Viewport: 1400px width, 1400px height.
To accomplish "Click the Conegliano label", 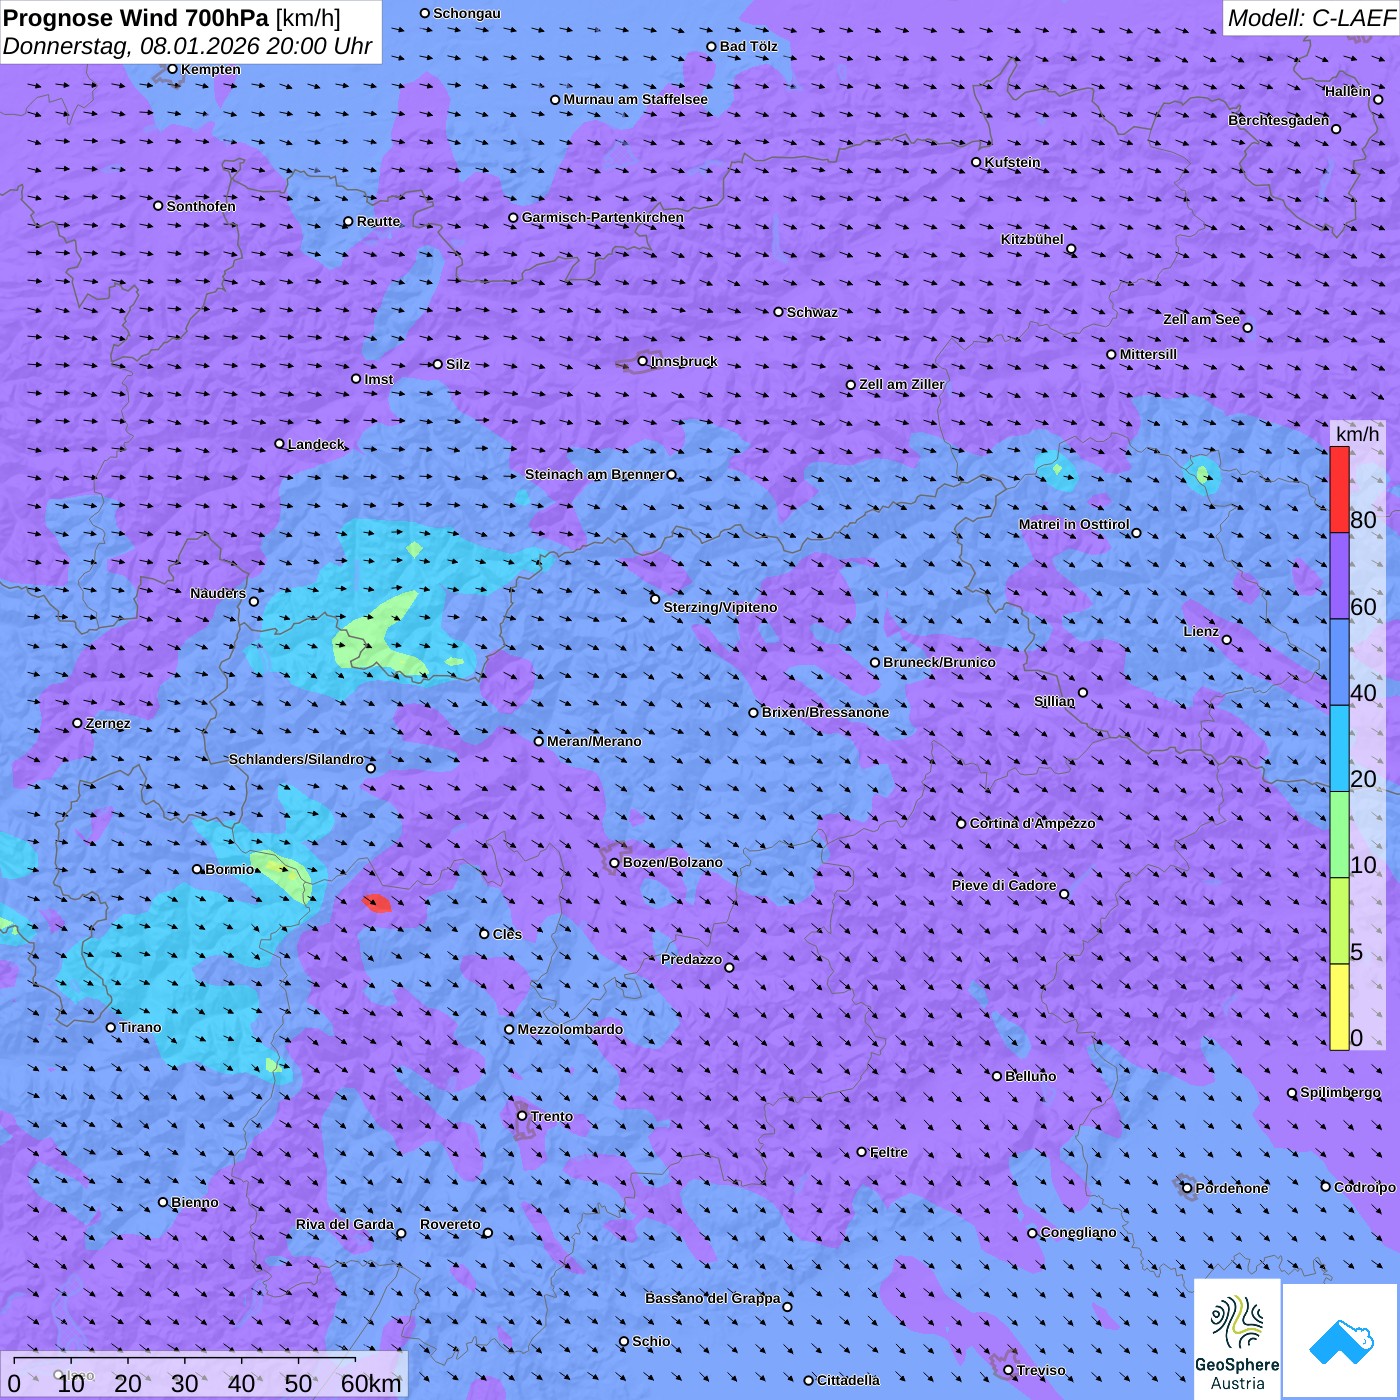I will click(x=1078, y=1232).
